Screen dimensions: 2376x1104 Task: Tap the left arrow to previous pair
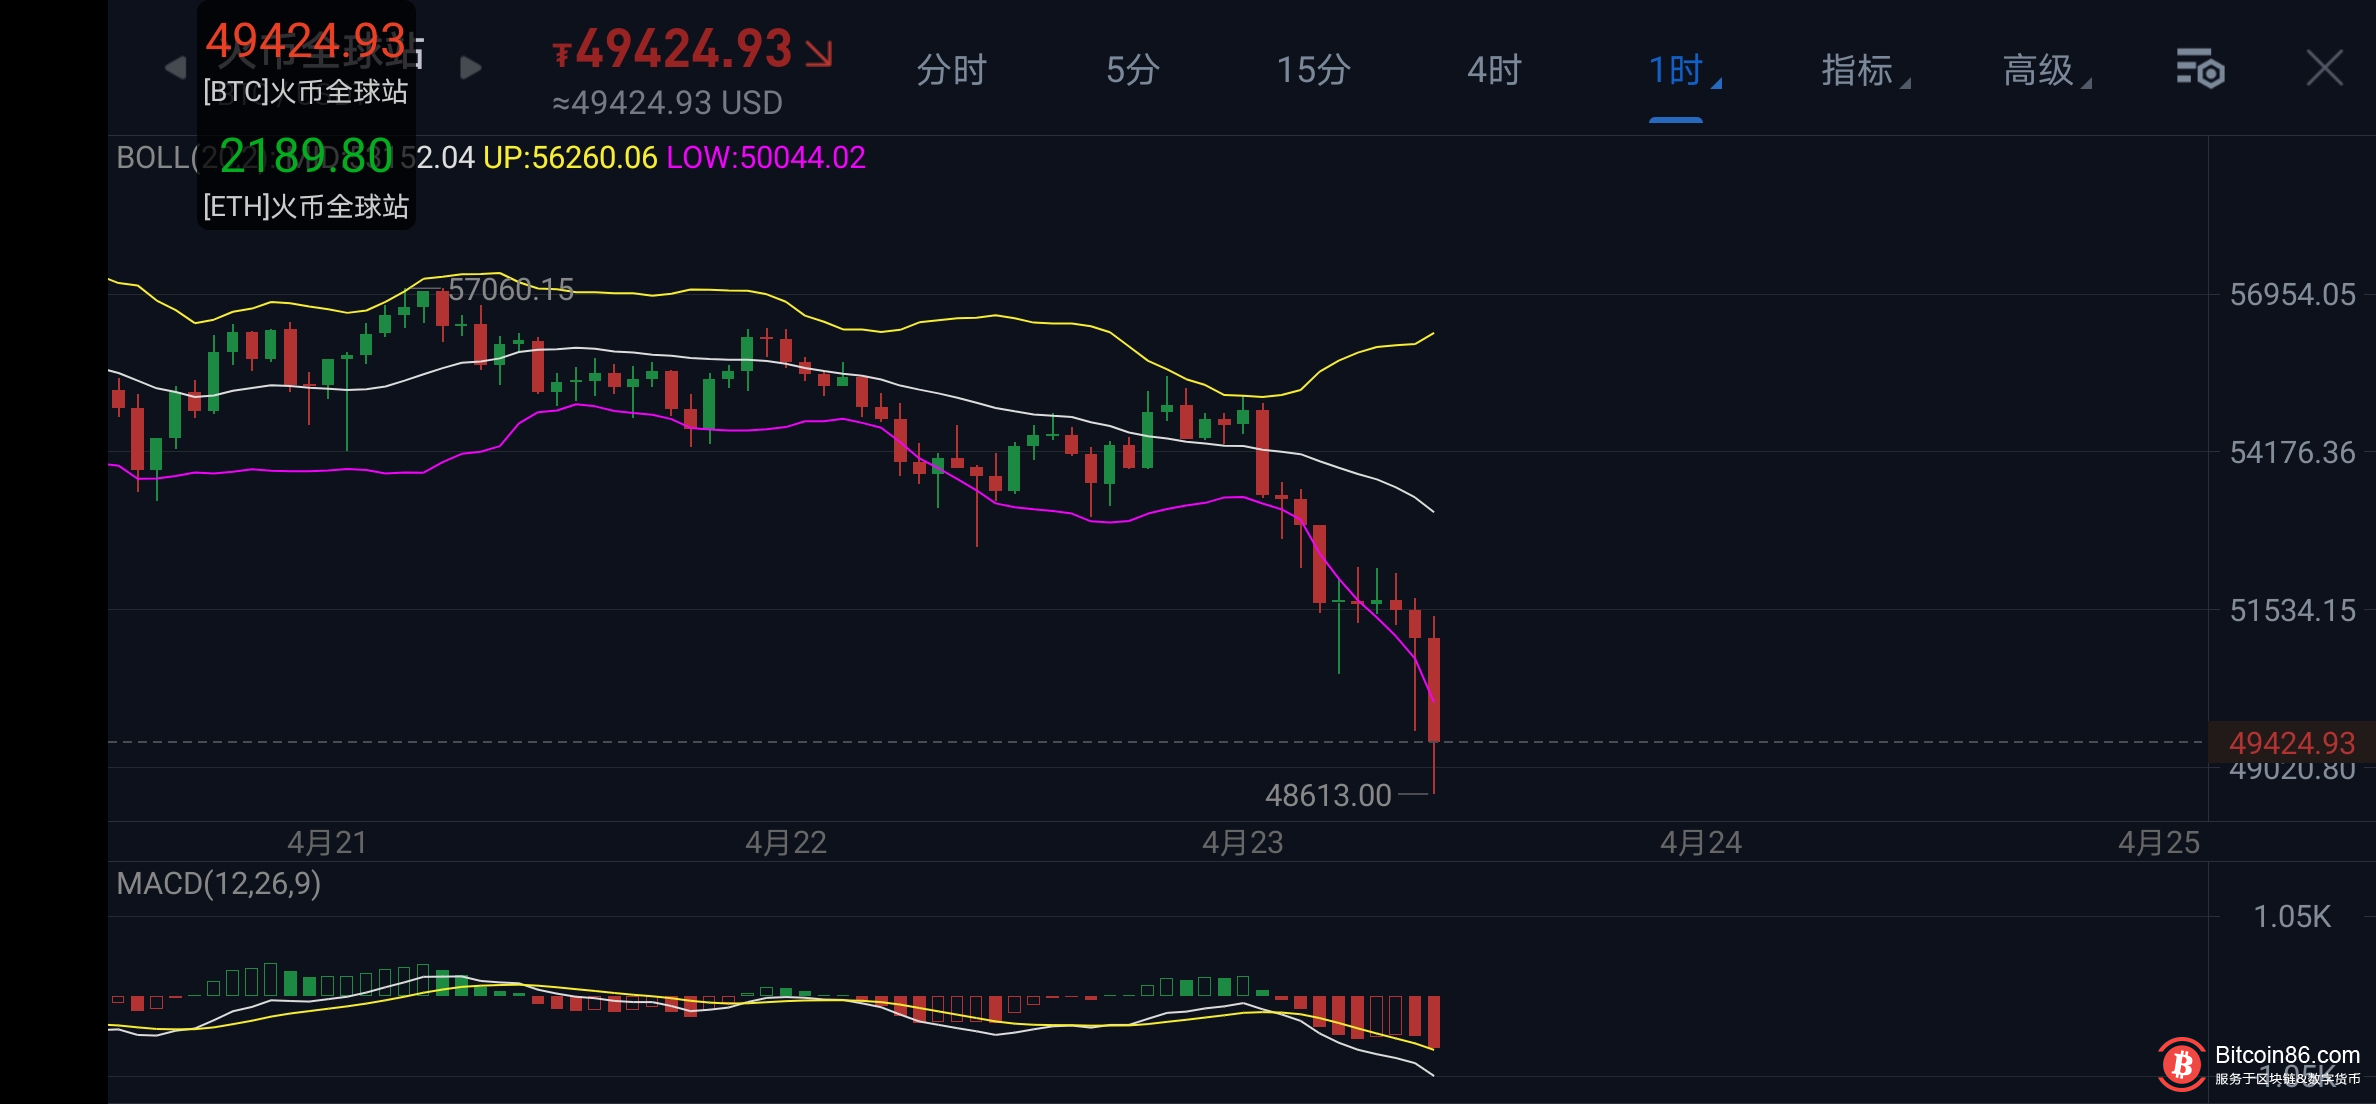pos(175,68)
